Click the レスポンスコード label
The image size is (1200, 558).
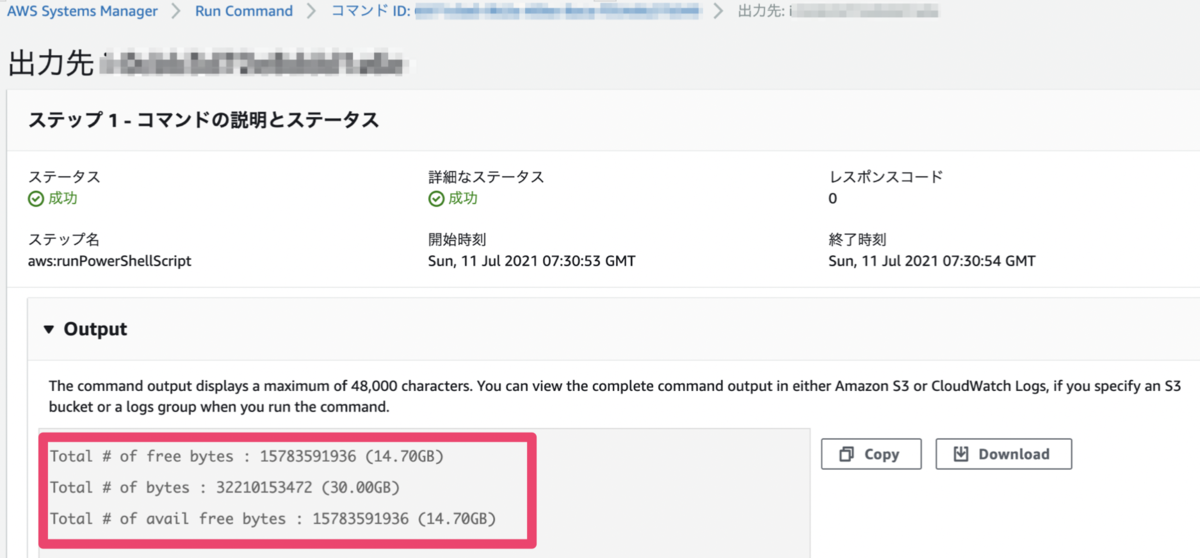885,177
